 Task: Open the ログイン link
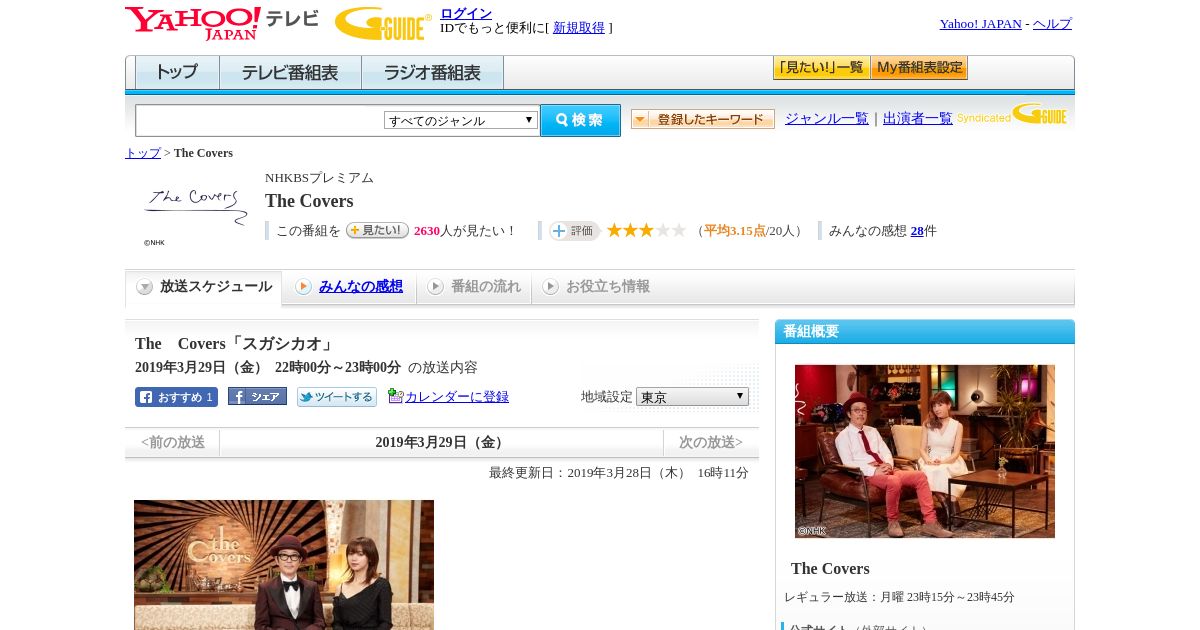tap(466, 13)
